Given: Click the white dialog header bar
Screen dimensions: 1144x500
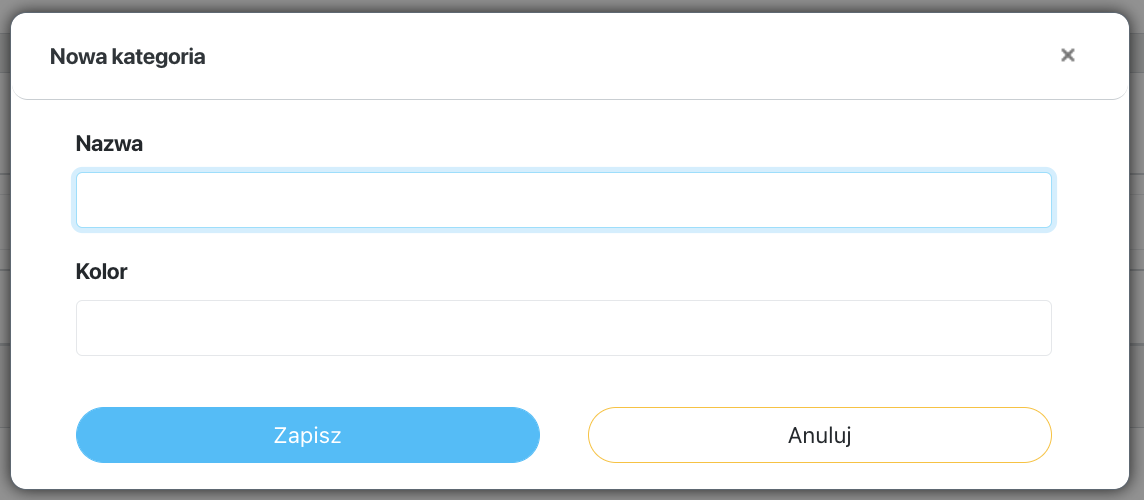Looking at the screenshot, I should coord(570,56).
